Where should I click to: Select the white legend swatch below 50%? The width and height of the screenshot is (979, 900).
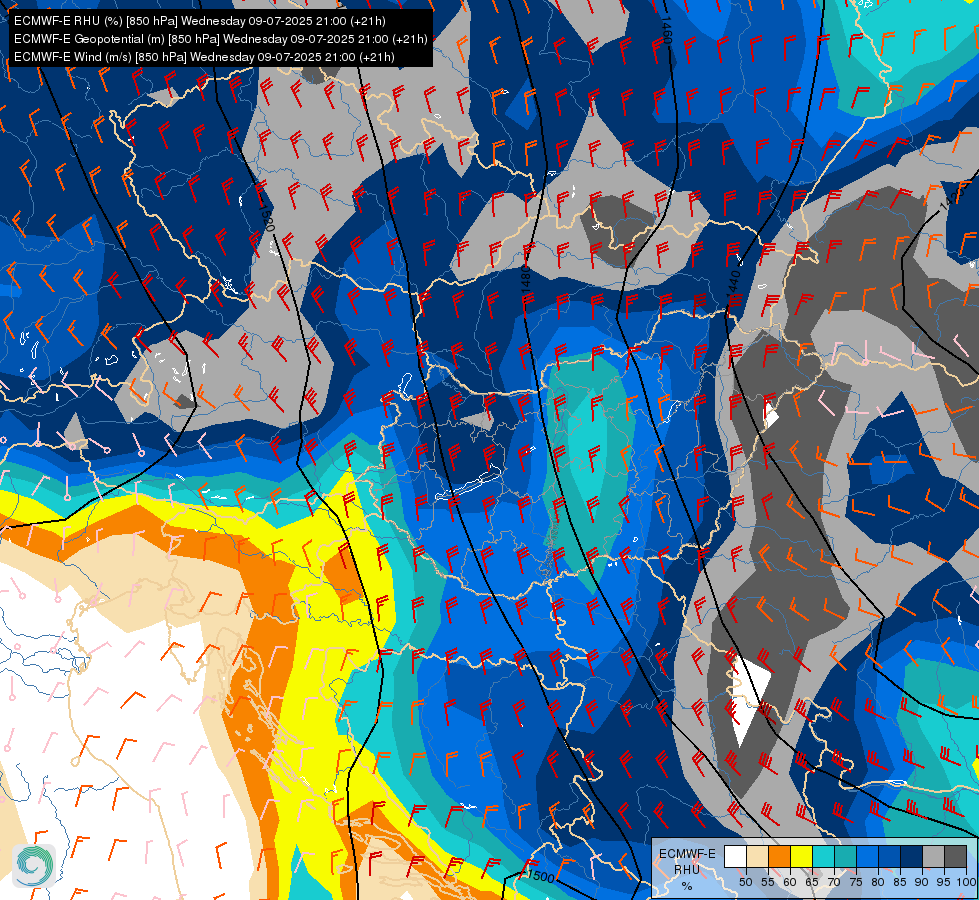tap(735, 856)
